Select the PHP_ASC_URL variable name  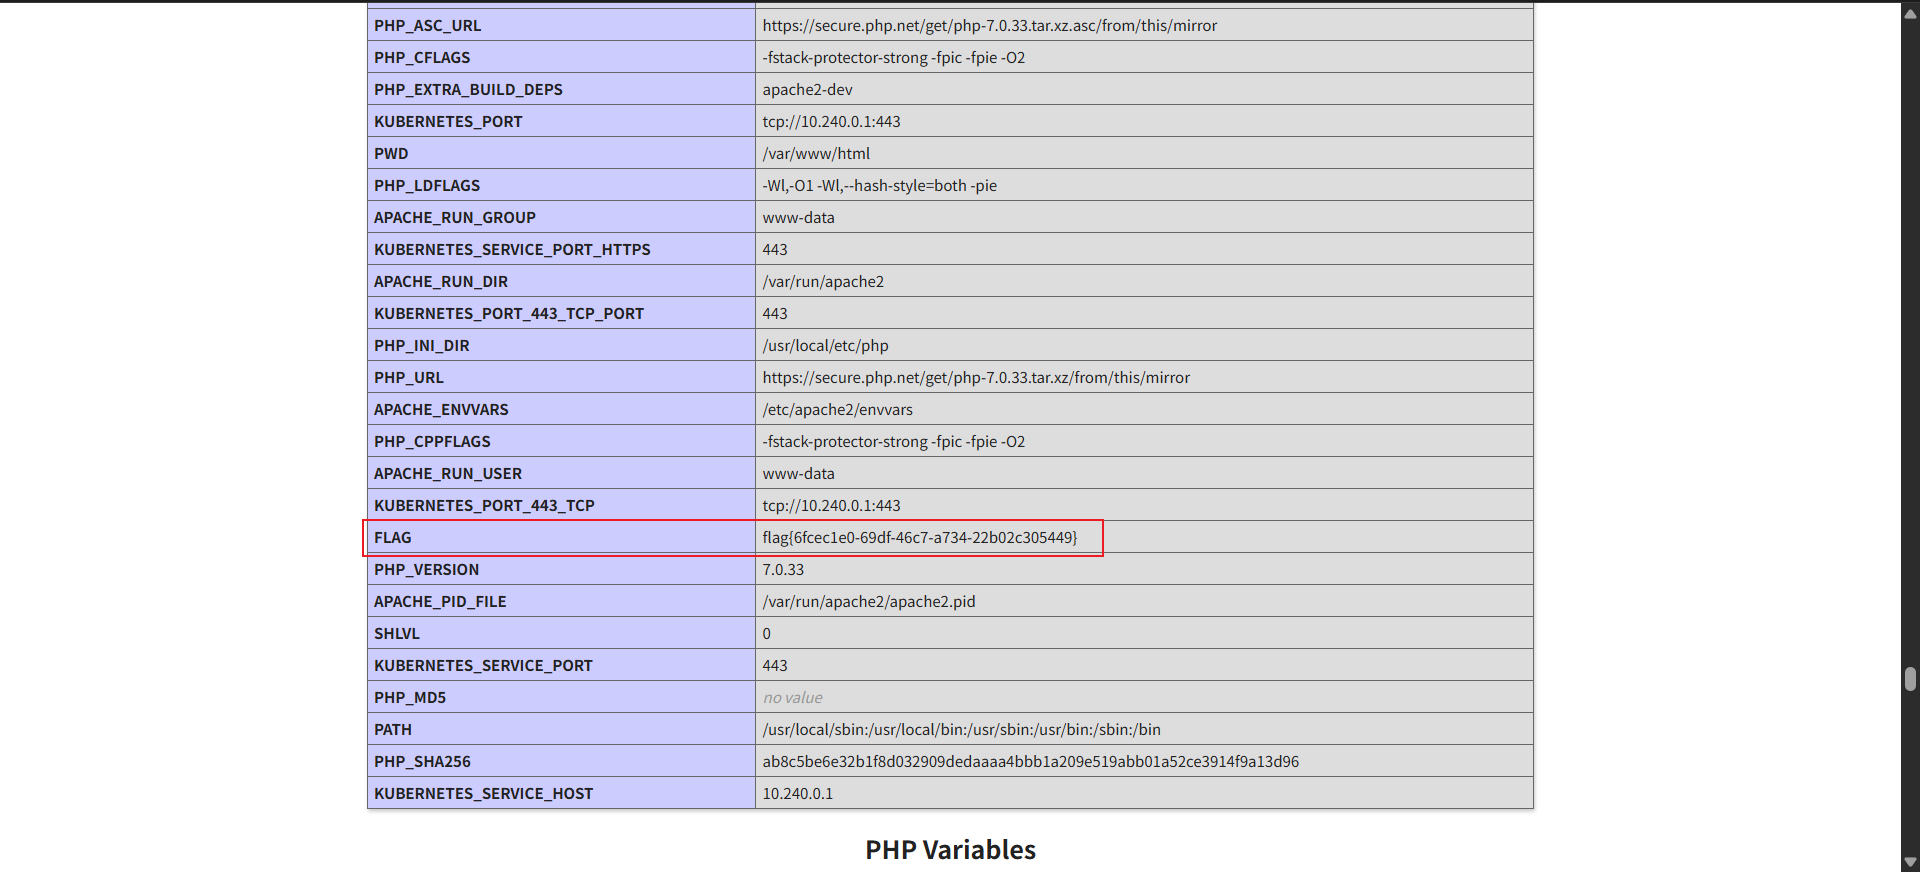point(427,26)
